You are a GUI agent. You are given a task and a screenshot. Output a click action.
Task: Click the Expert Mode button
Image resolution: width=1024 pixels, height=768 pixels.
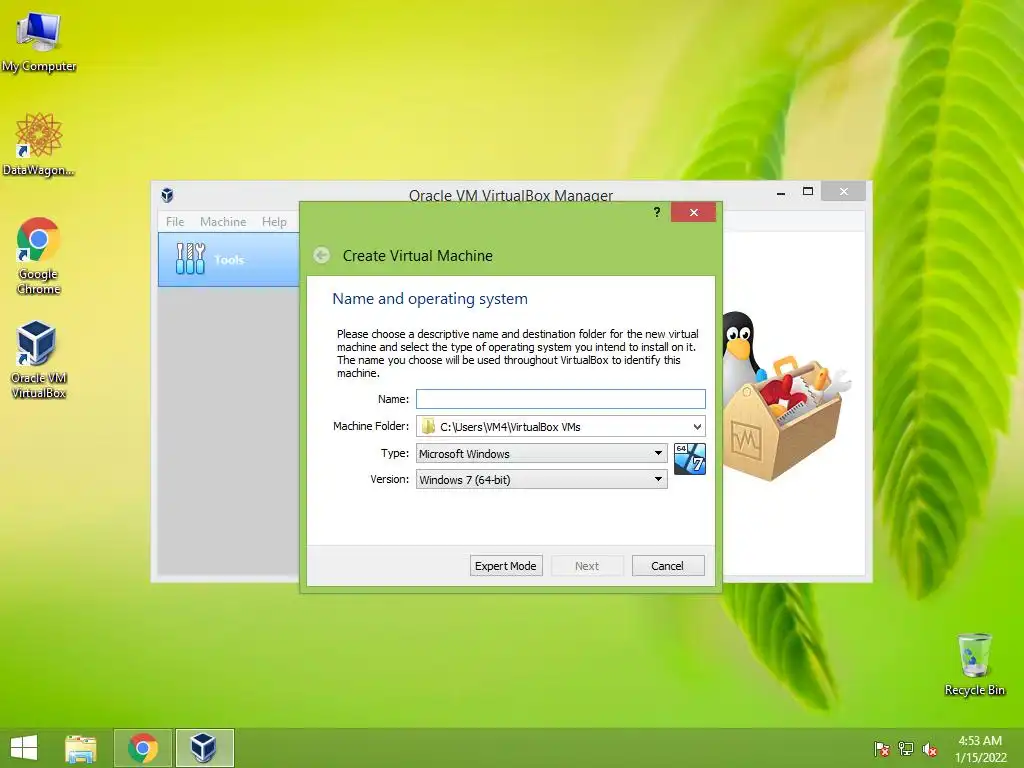click(506, 566)
